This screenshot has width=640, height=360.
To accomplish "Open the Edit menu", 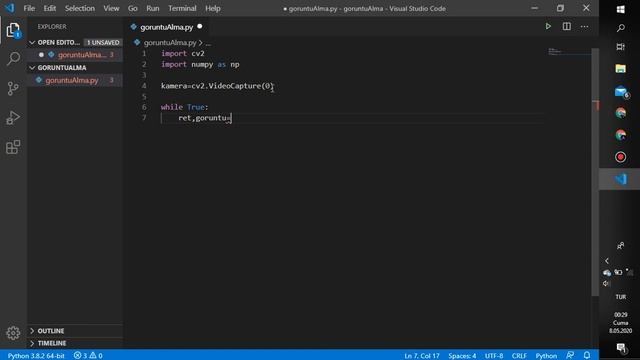I will point(50,8).
